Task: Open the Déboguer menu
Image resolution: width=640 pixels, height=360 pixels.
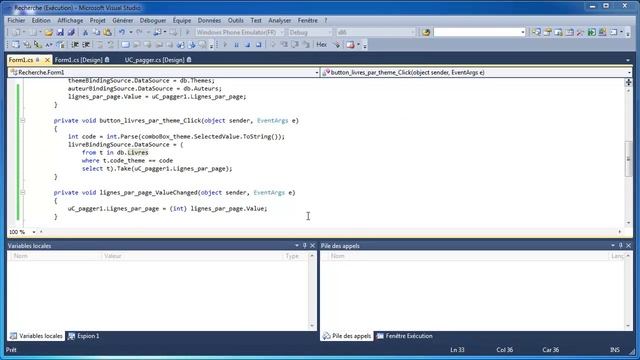Action: tap(153, 20)
